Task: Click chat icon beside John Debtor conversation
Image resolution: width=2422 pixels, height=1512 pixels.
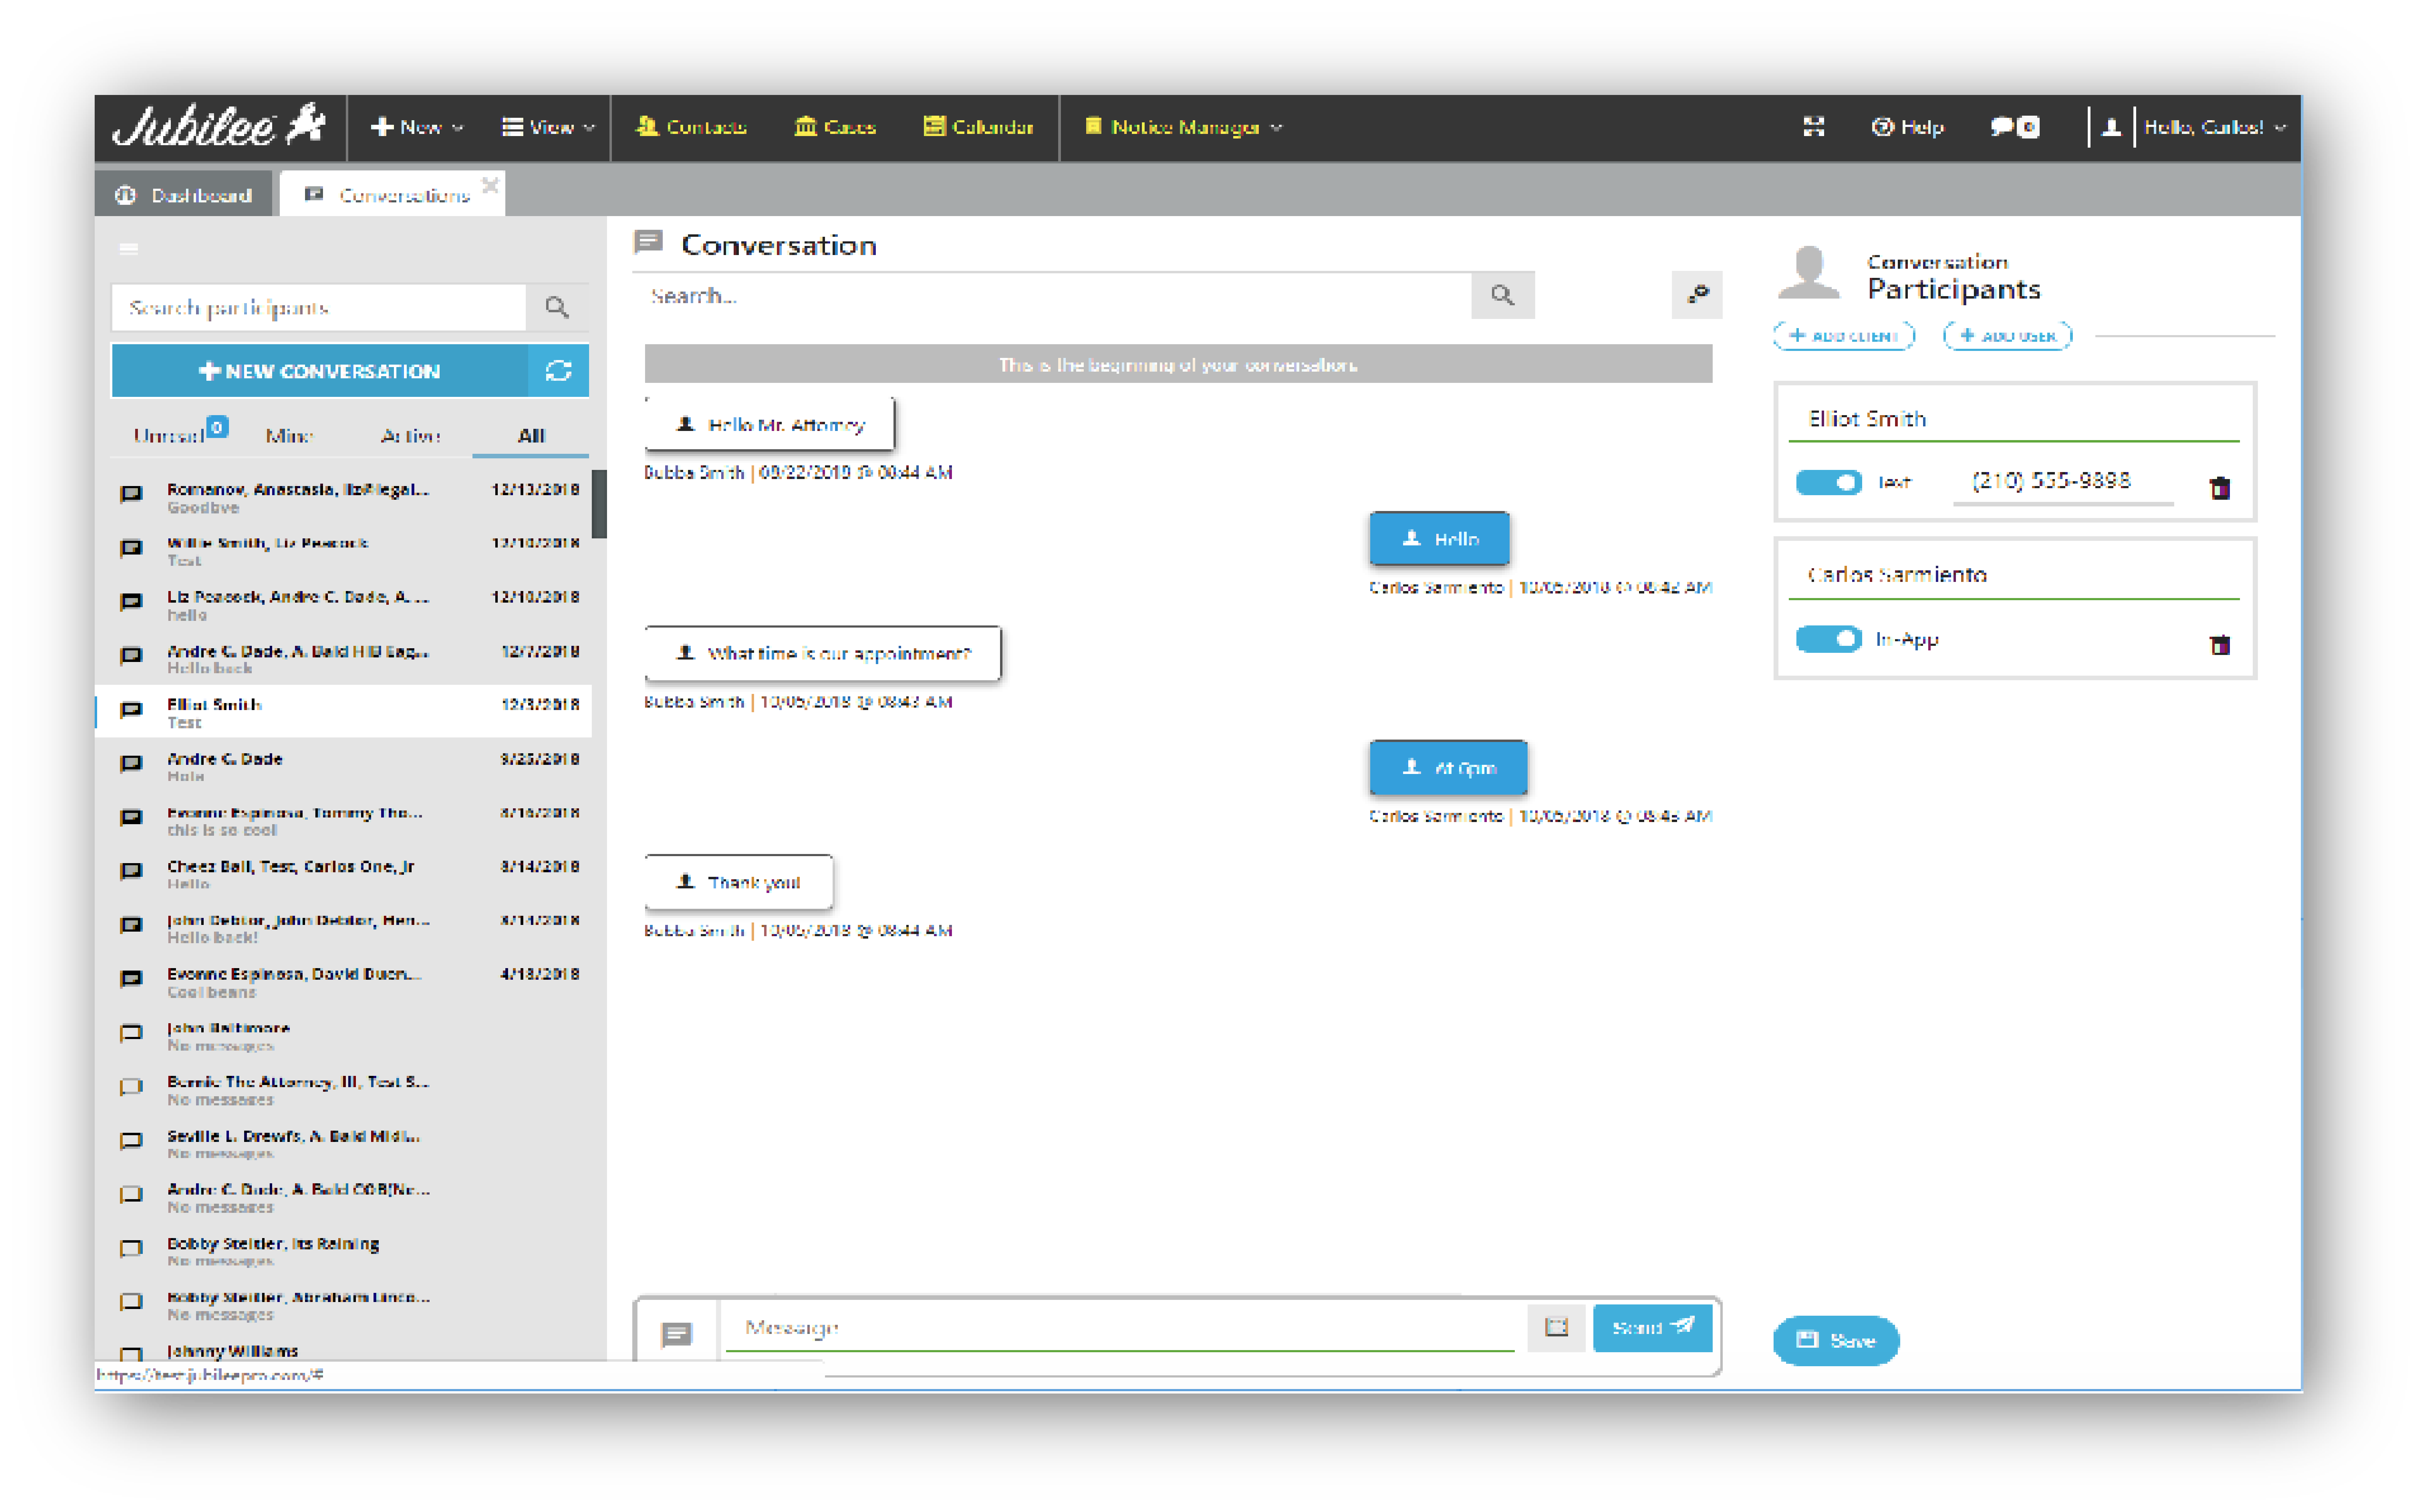Action: (131, 925)
